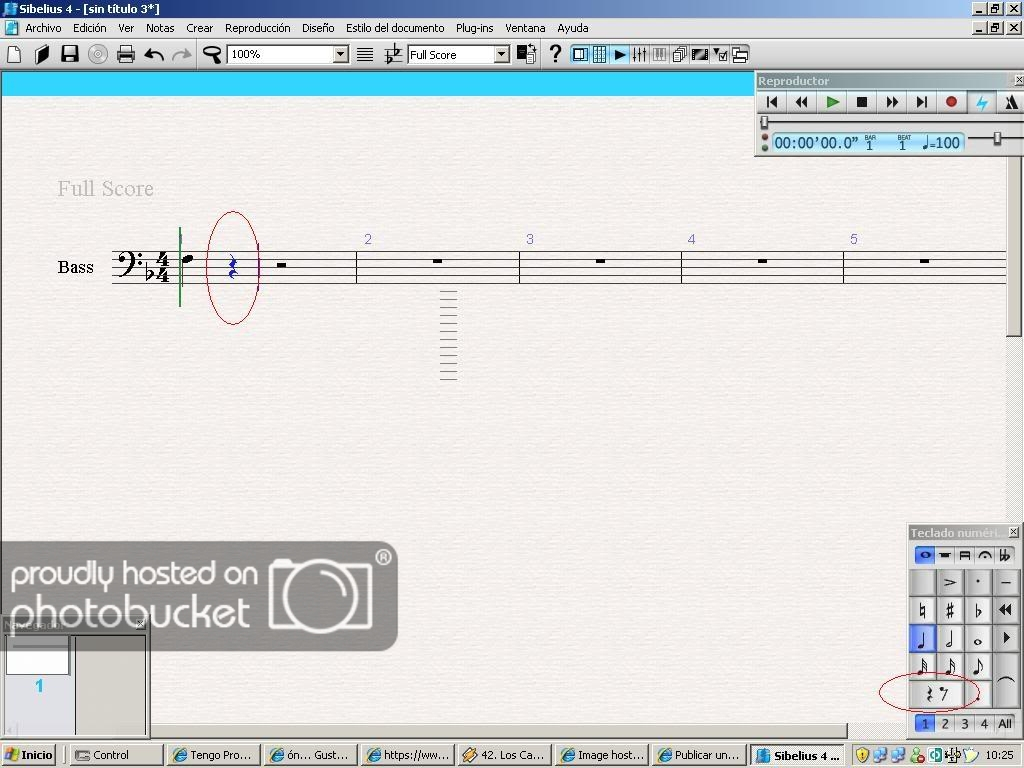Save the score with the floppy disk icon

[x=70, y=54]
